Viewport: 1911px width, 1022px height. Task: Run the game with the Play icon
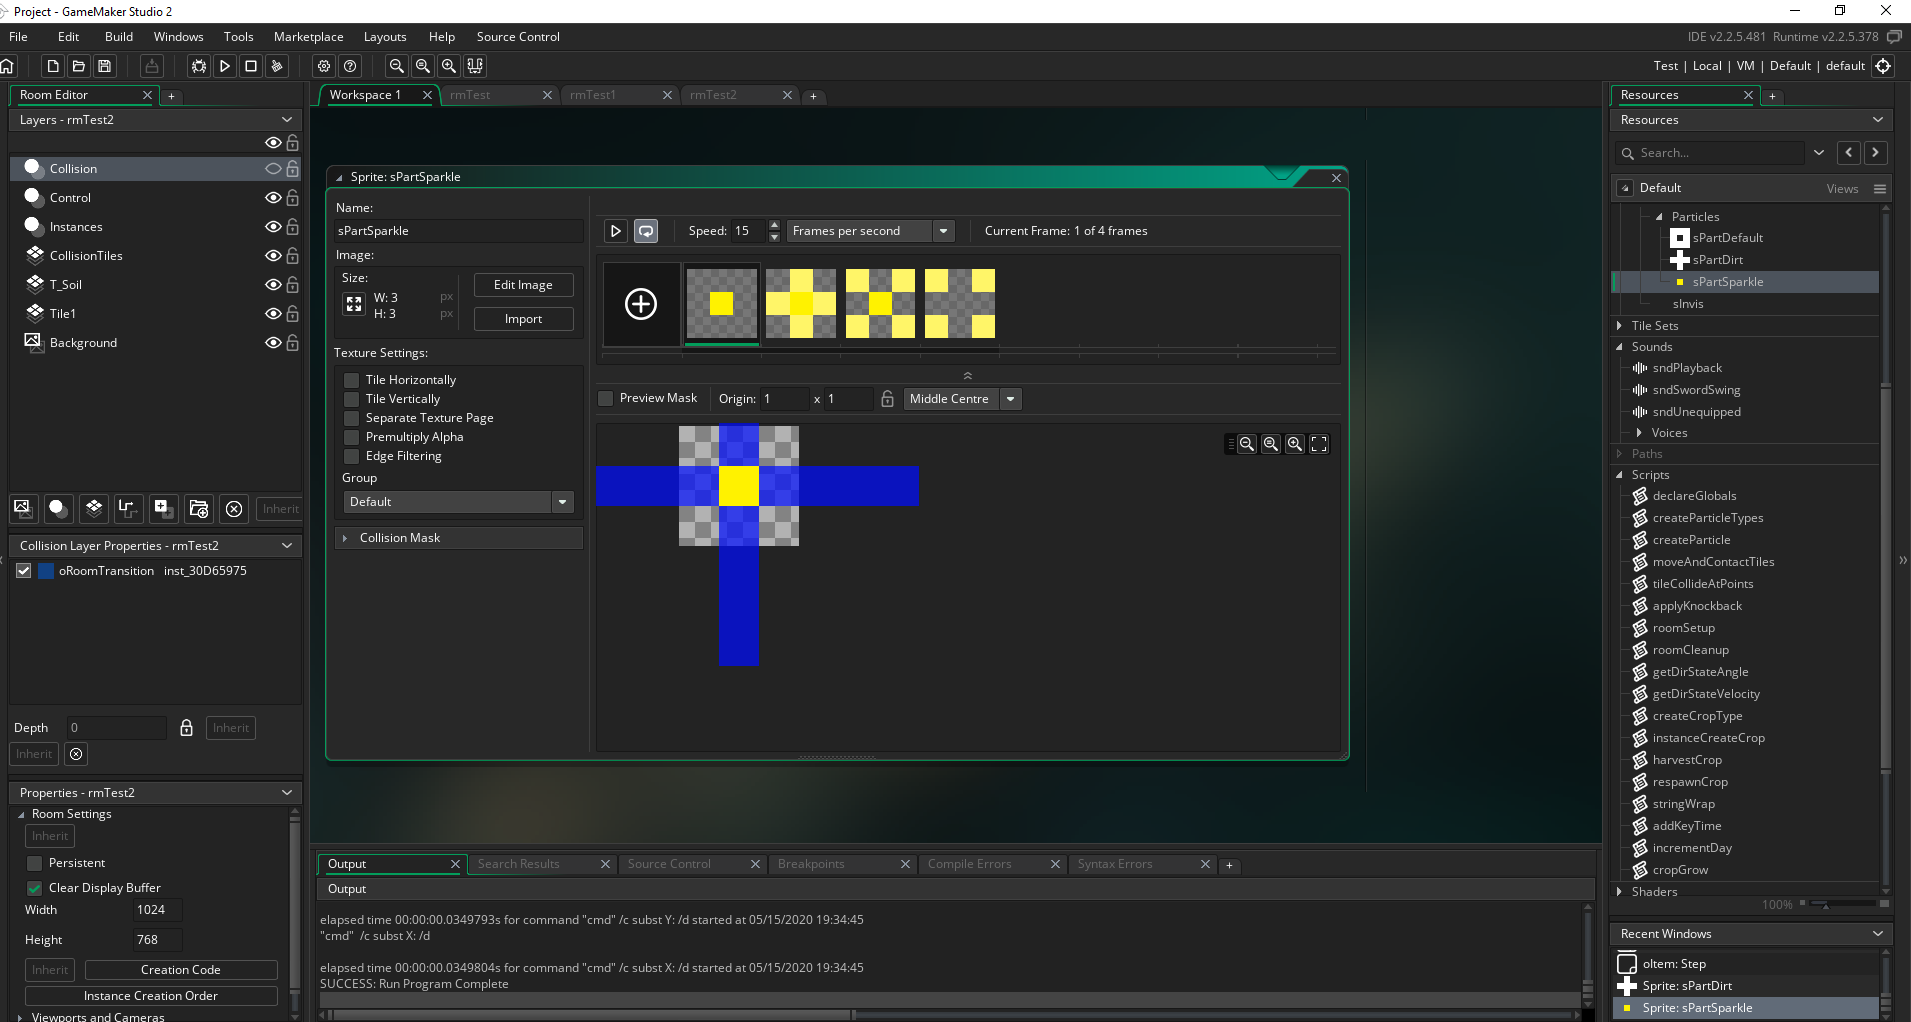tap(225, 66)
